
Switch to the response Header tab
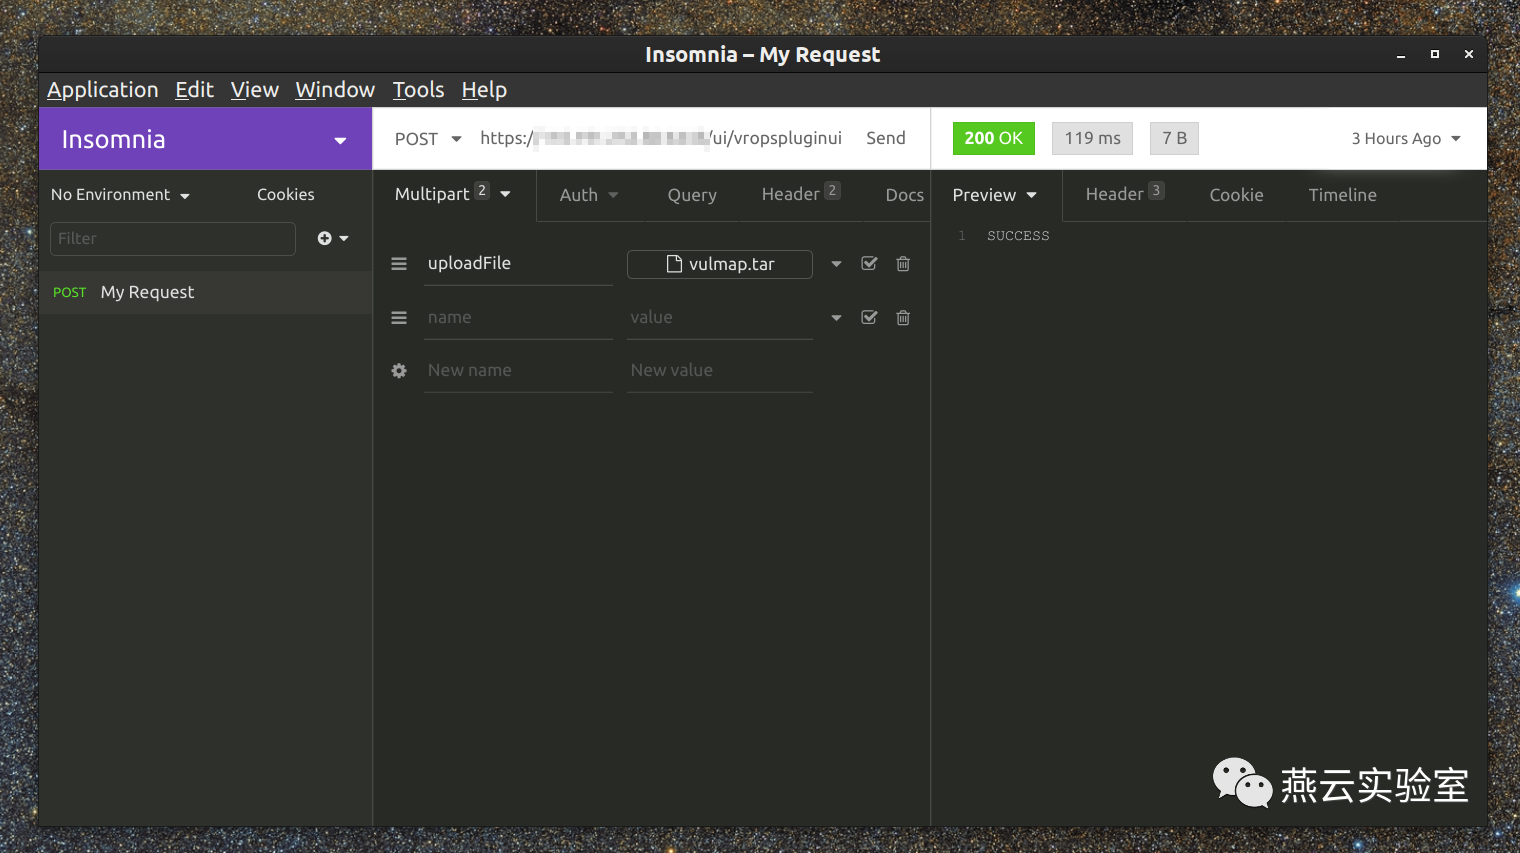point(1125,194)
